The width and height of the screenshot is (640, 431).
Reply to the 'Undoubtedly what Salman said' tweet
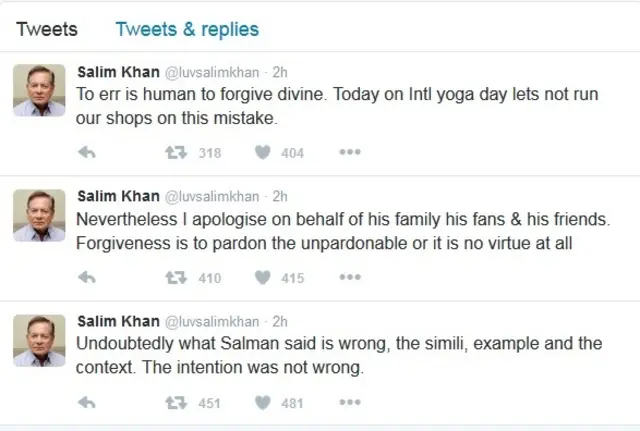point(86,403)
